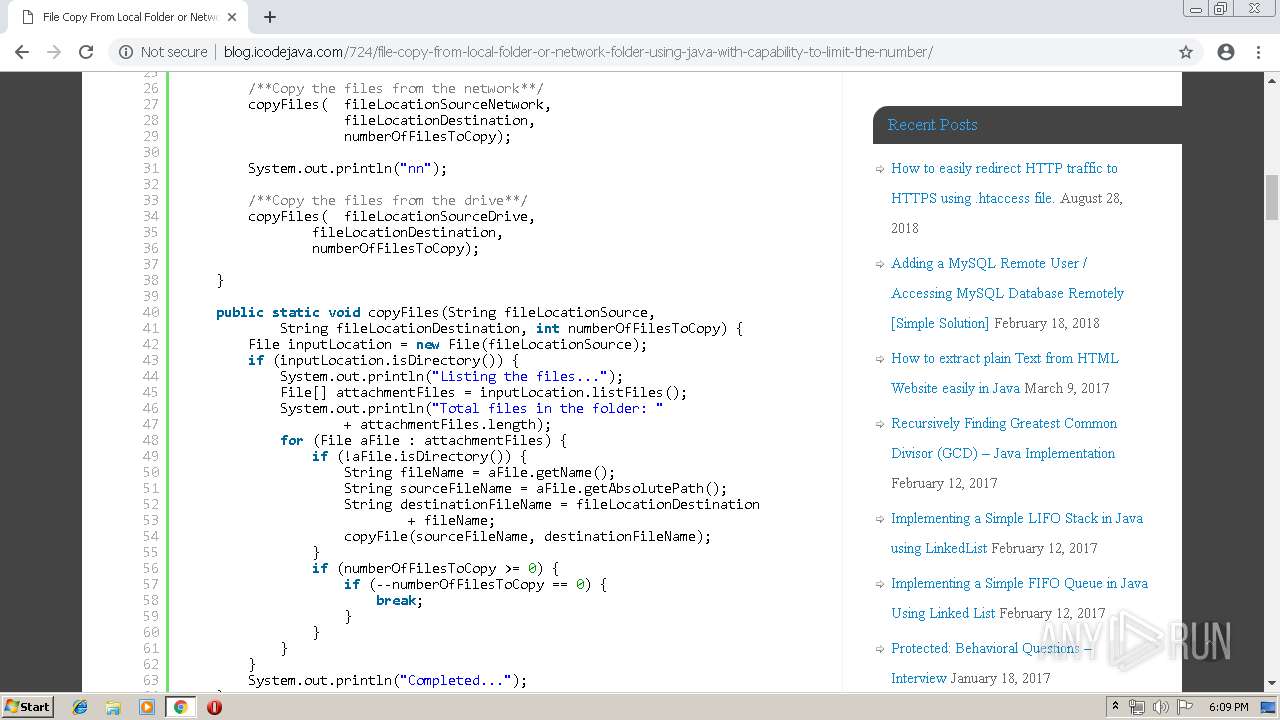Click the clock showing 6:09 PM

pyautogui.click(x=1228, y=707)
